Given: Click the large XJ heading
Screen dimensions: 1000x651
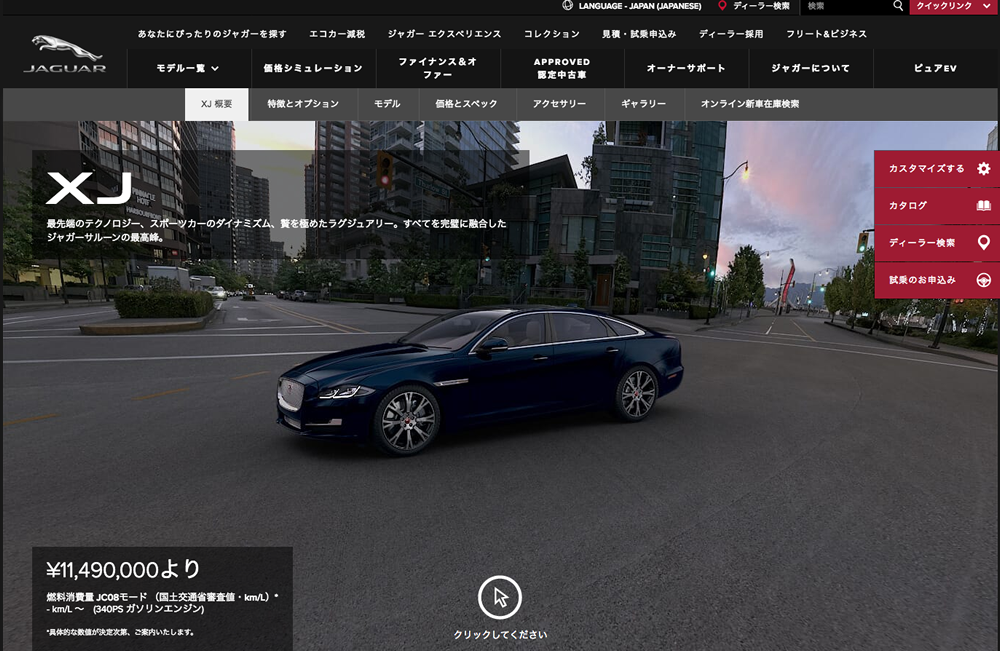Looking at the screenshot, I should [x=89, y=189].
